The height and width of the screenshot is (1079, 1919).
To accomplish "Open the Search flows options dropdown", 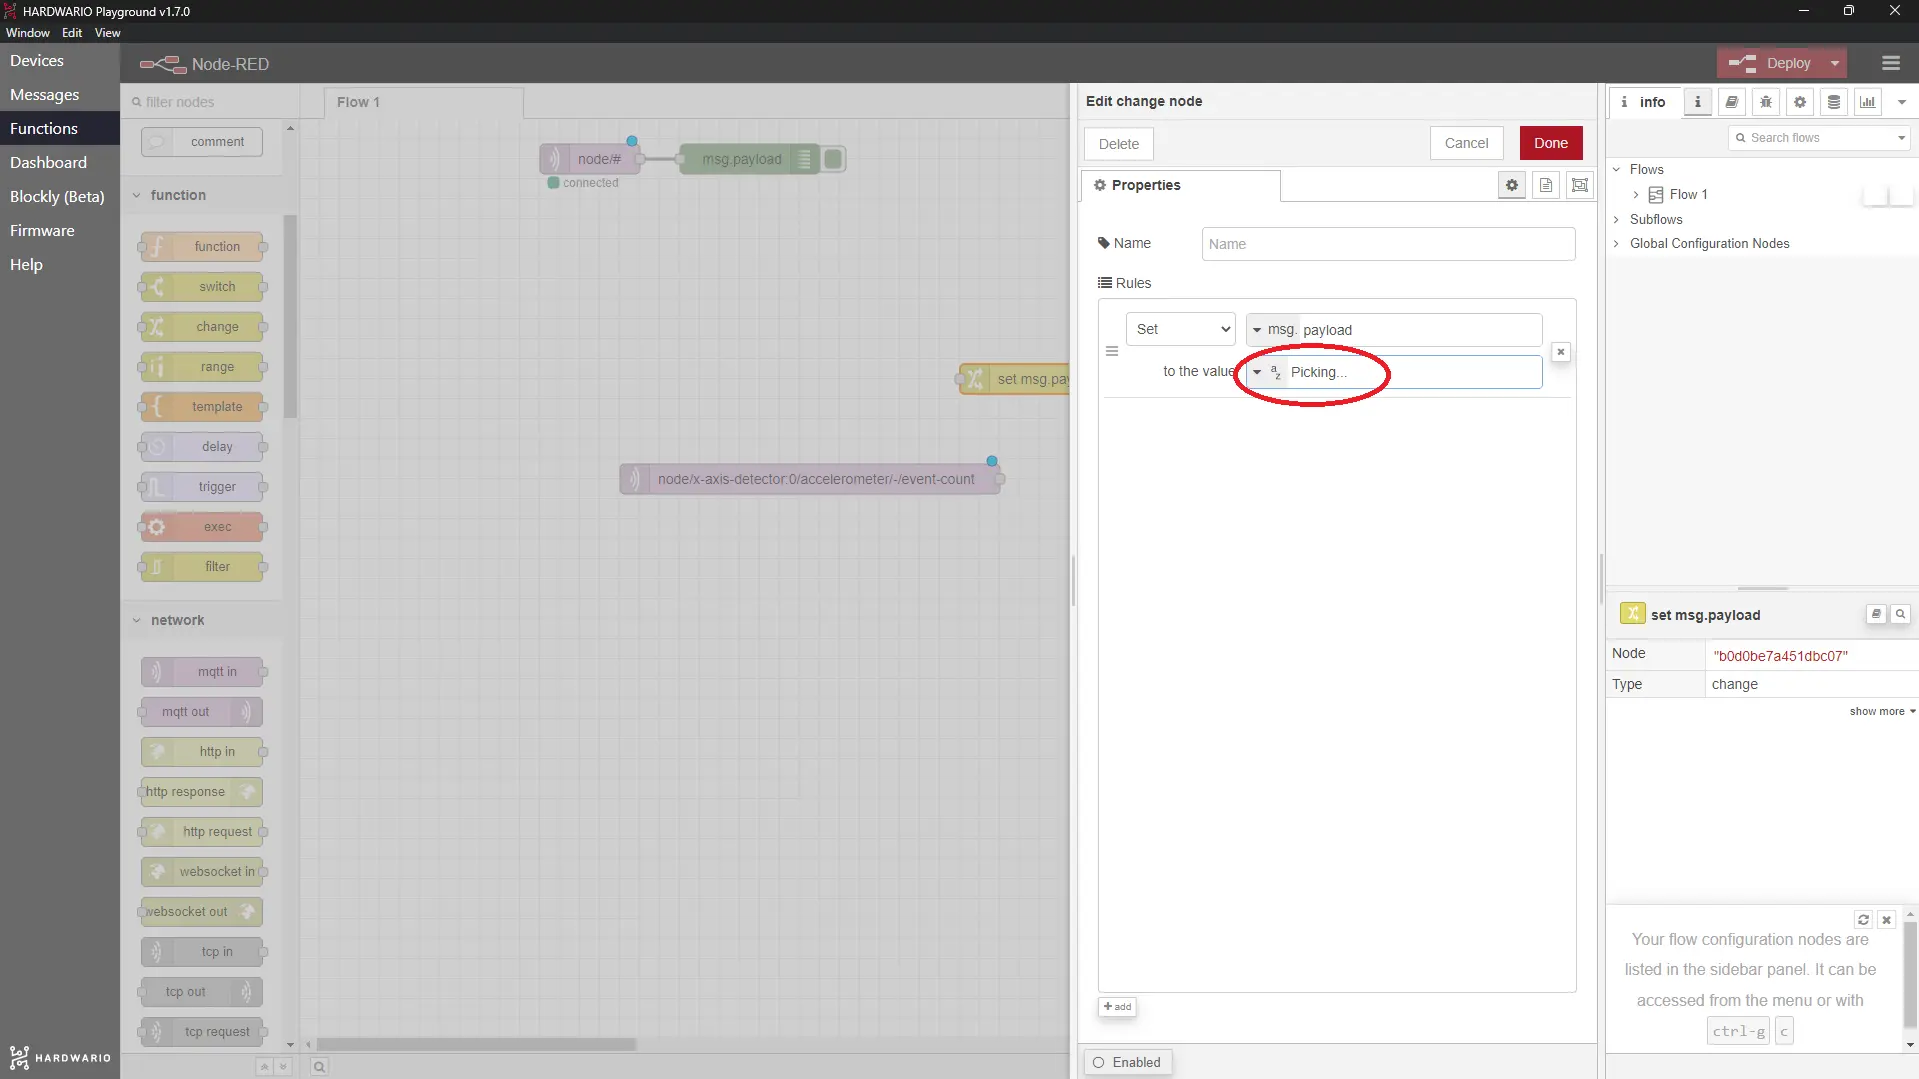I will (1901, 138).
